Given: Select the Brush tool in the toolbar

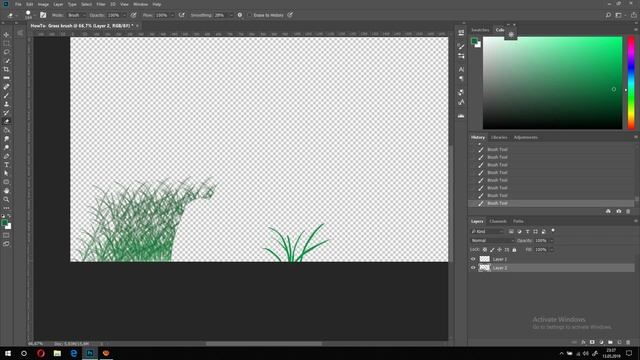Looking at the screenshot, I should coord(7,96).
